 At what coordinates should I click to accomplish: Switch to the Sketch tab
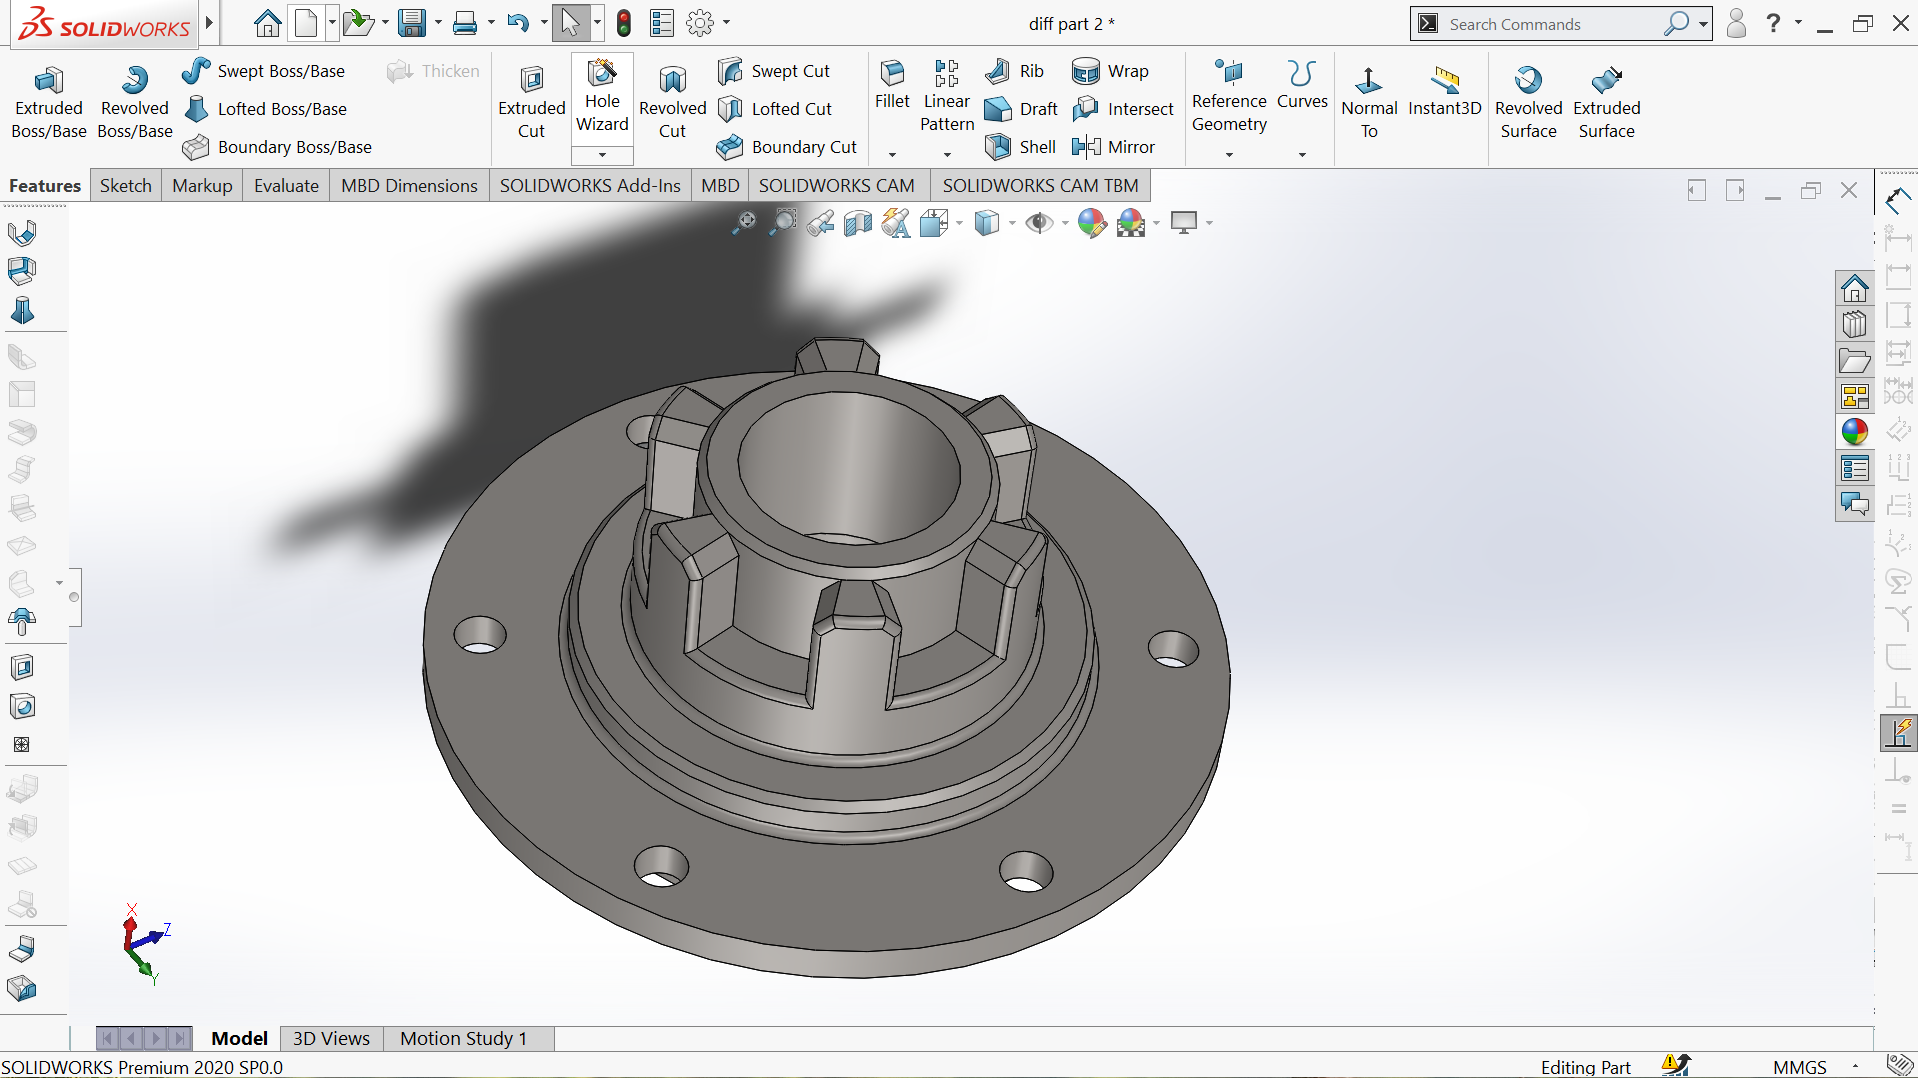pos(125,185)
